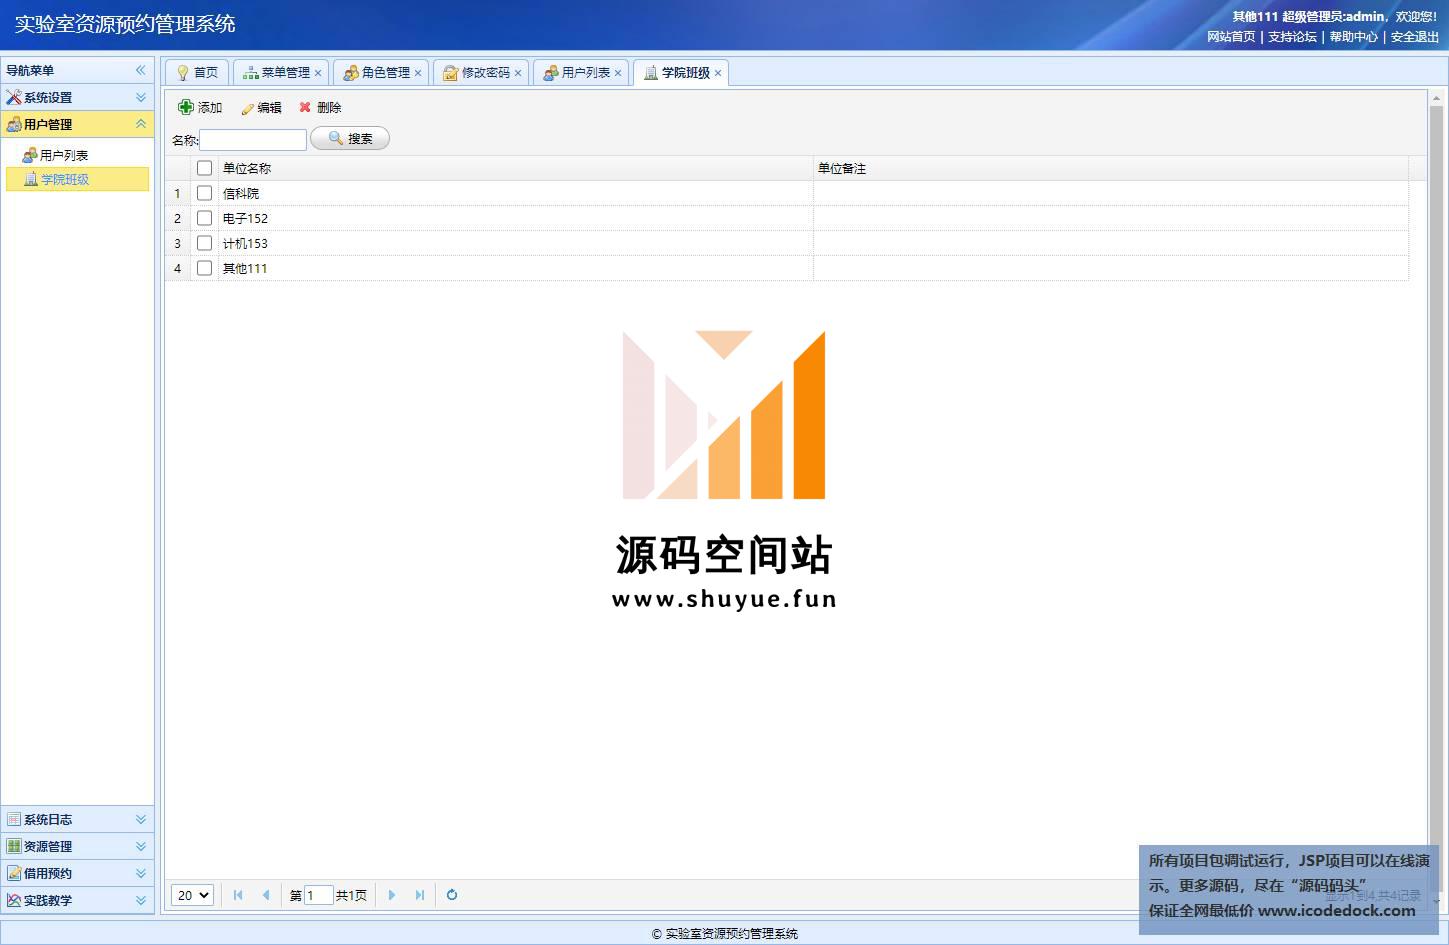This screenshot has height=945, width=1449.
Task: Click the red X 删除 delete icon
Action: click(305, 107)
